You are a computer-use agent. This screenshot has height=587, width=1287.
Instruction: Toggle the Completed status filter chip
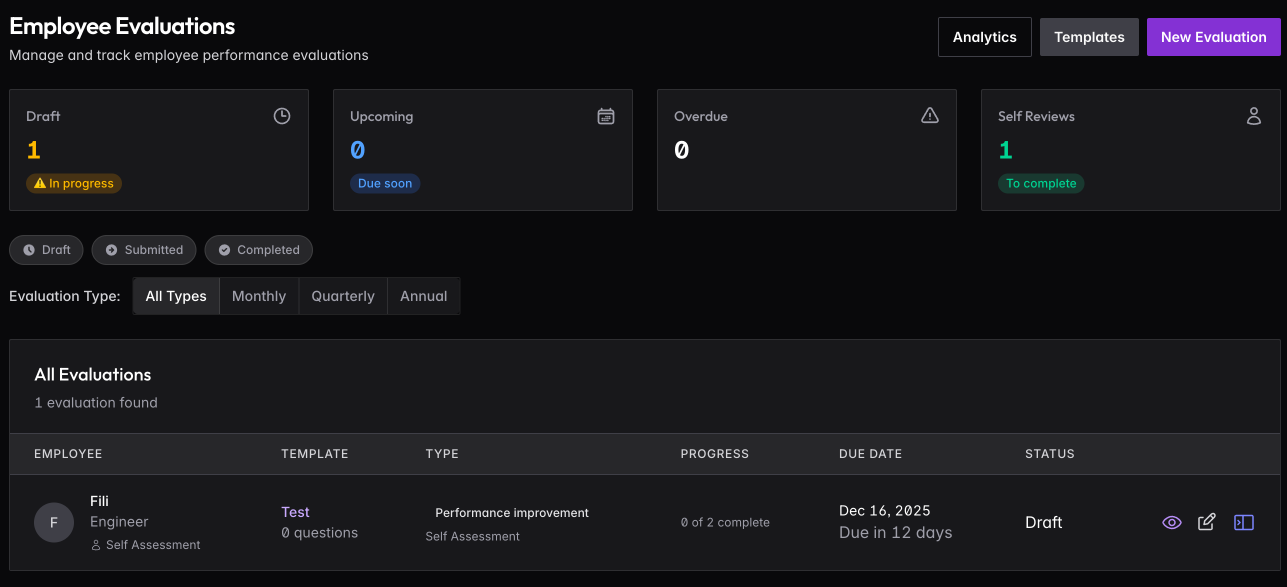[x=258, y=250]
